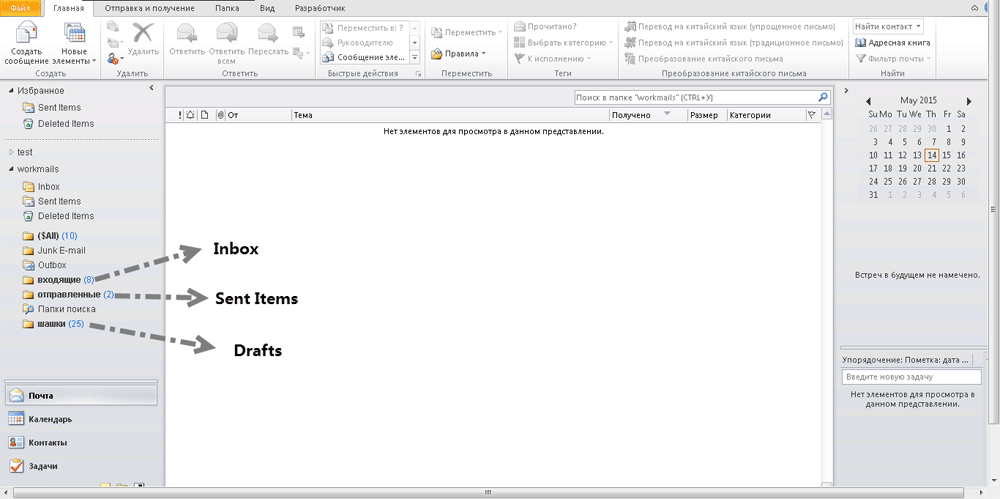
Task: Click the Переслать forward icon
Action: pyautogui.click(x=268, y=33)
